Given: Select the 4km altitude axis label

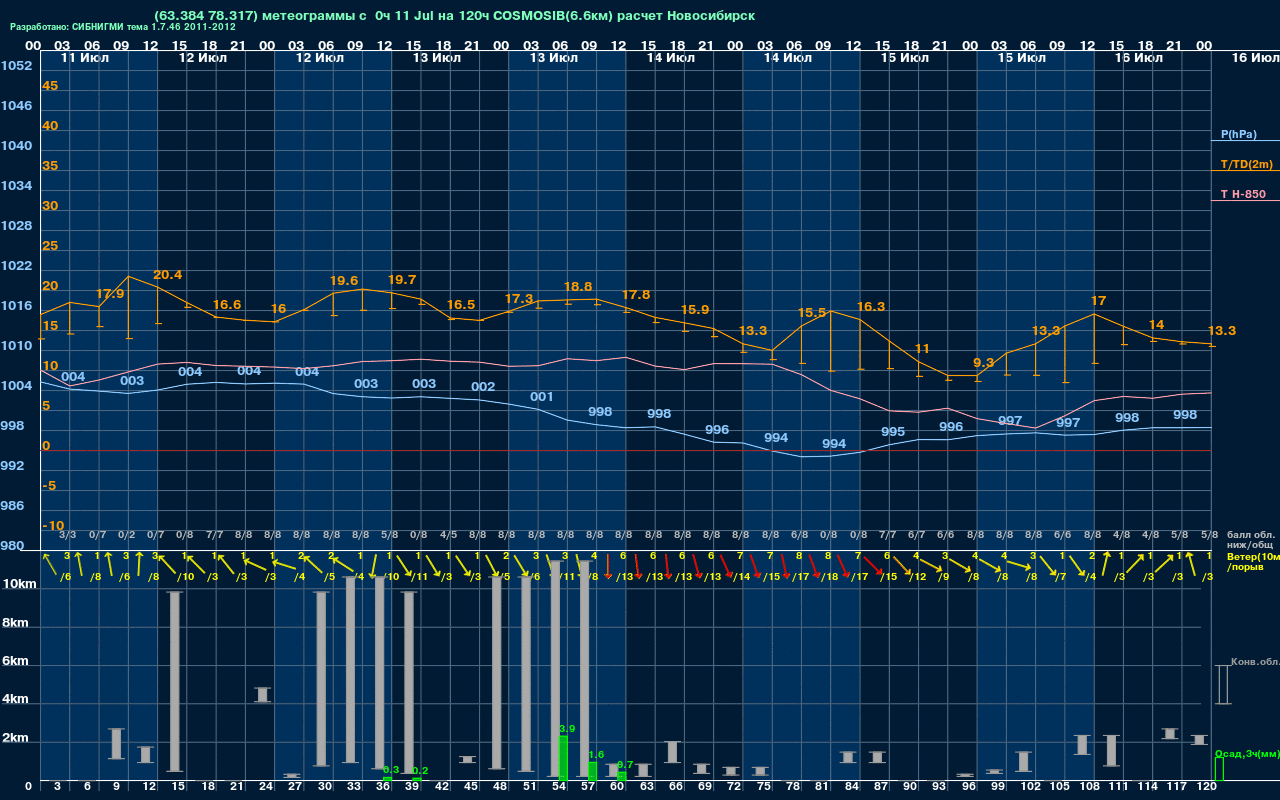Looking at the screenshot, I should tap(17, 700).
